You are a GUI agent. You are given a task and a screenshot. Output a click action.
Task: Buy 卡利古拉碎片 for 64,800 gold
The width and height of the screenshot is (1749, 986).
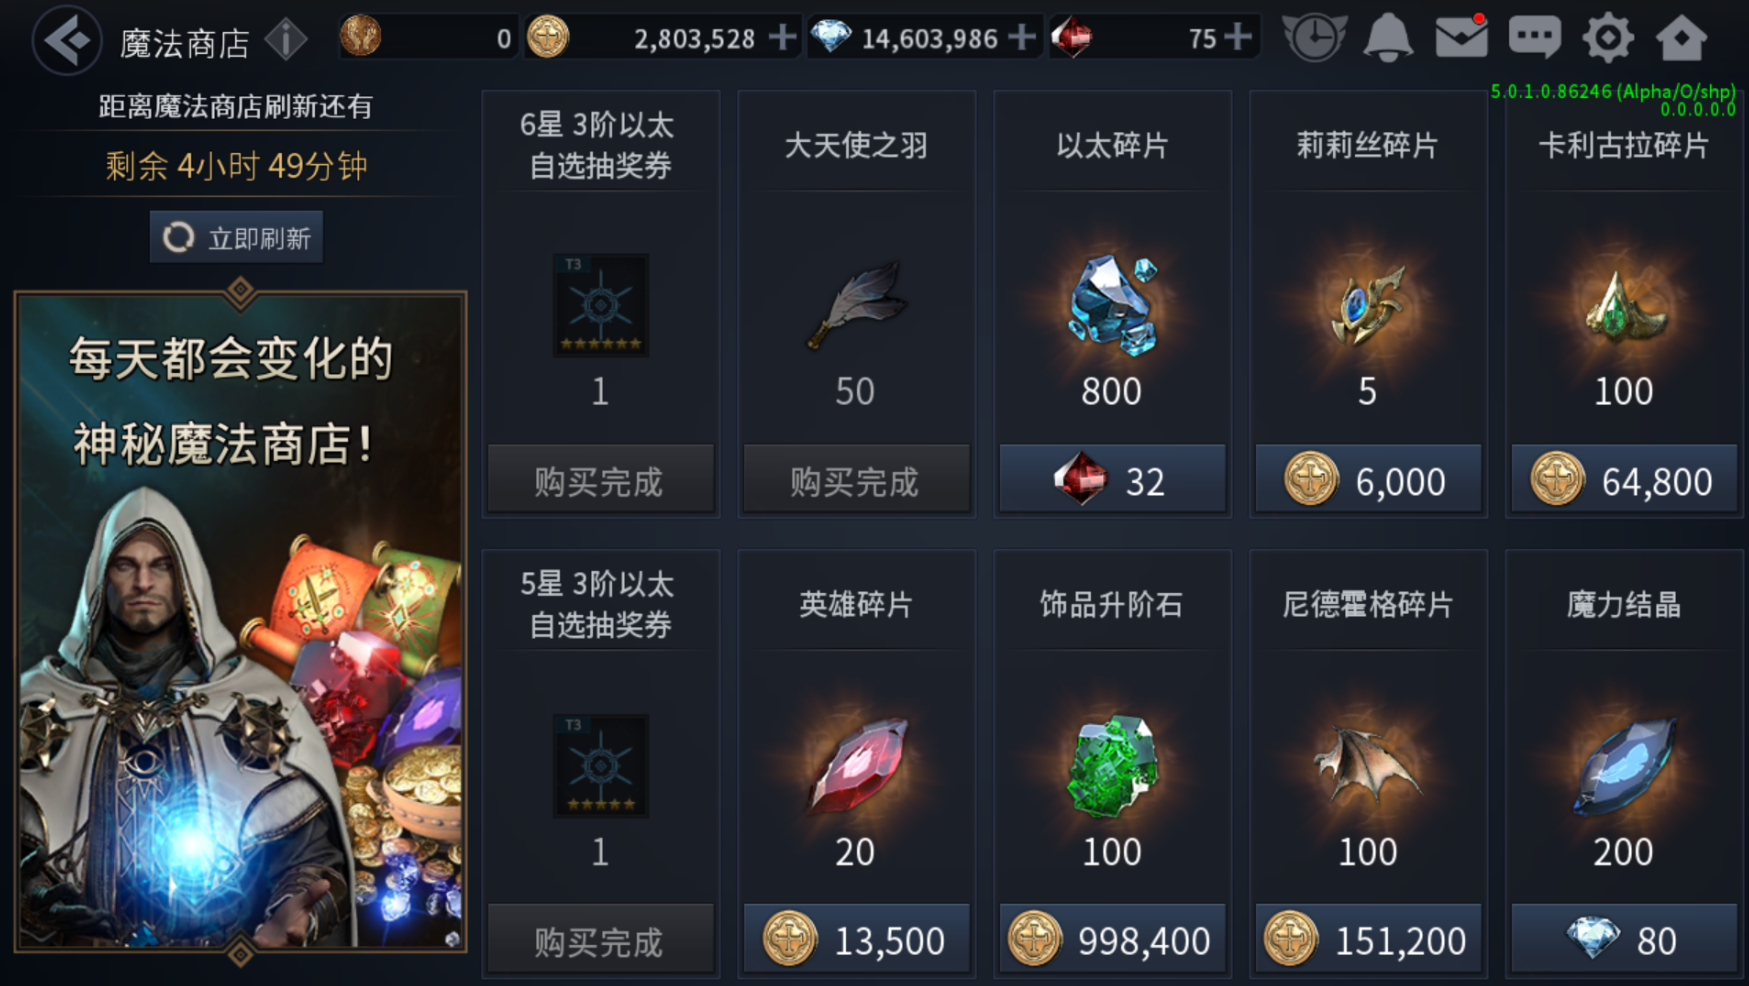click(1624, 480)
